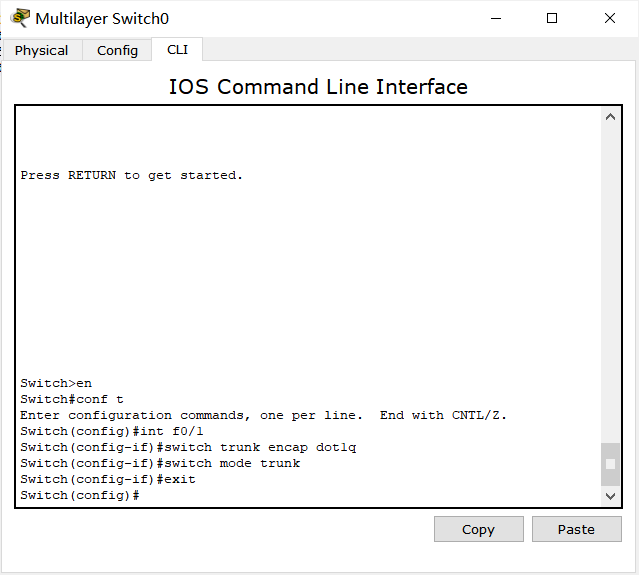Click the terminal scrollbar down arrow
Screen dimensions: 639x575
pyautogui.click(x=611, y=496)
